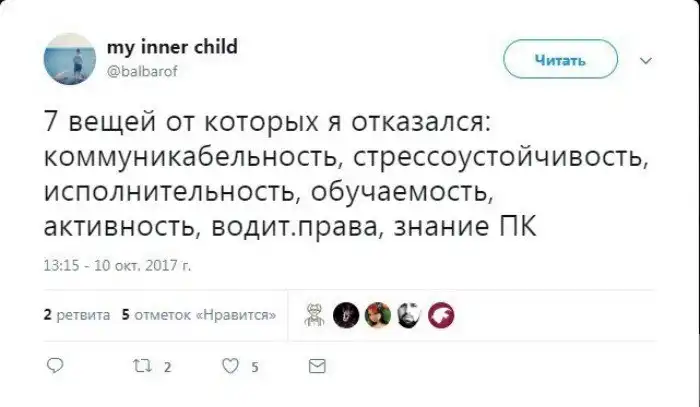The image size is (700, 407).
Task: Open the red-haired woman liker avatar
Action: pyautogui.click(x=375, y=314)
